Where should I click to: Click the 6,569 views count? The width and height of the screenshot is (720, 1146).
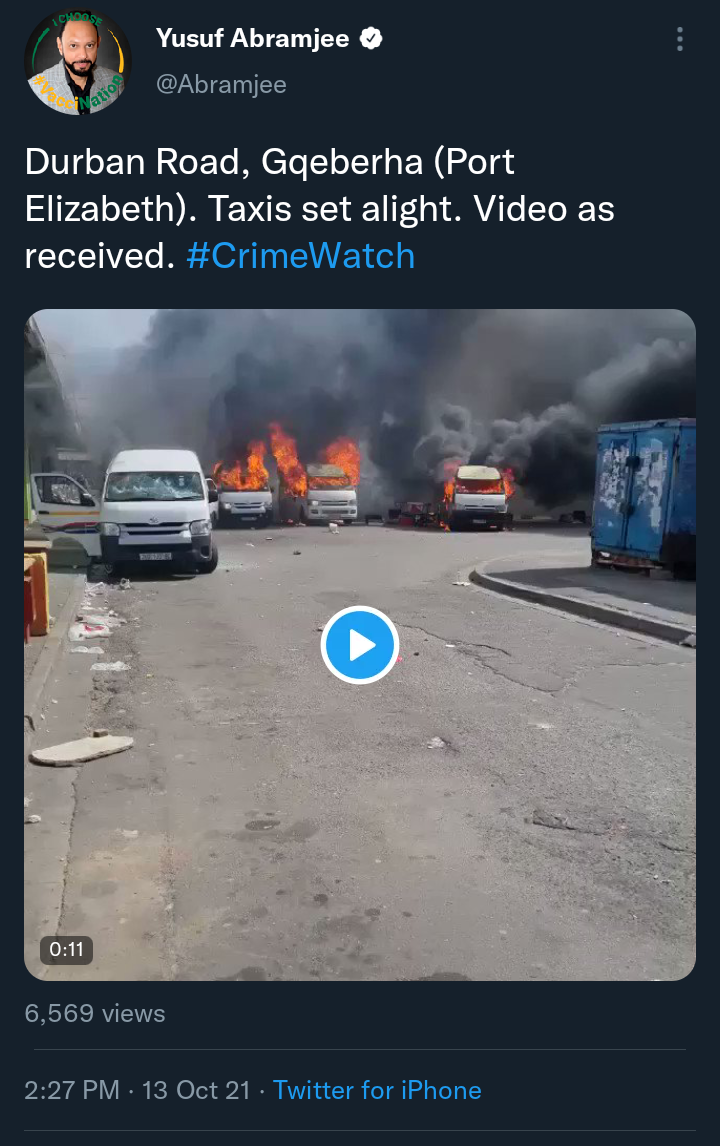[x=95, y=1013]
